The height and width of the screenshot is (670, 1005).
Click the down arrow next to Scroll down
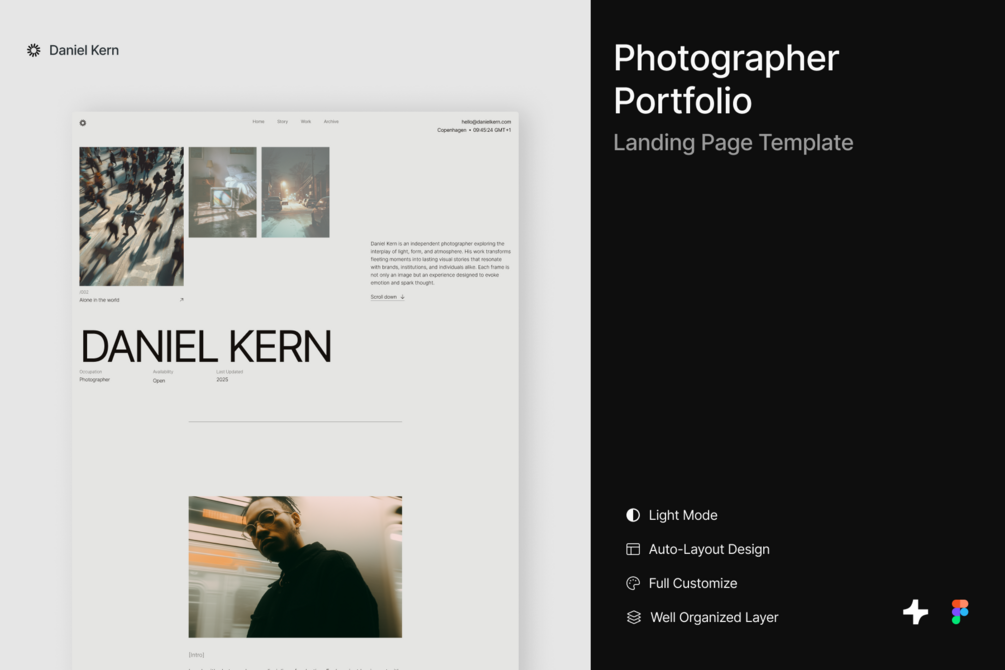click(x=402, y=297)
